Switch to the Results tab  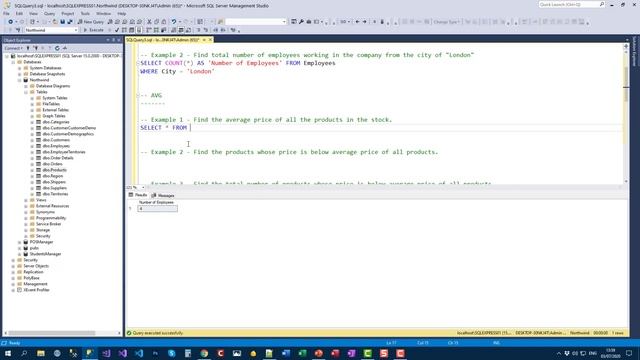point(138,195)
